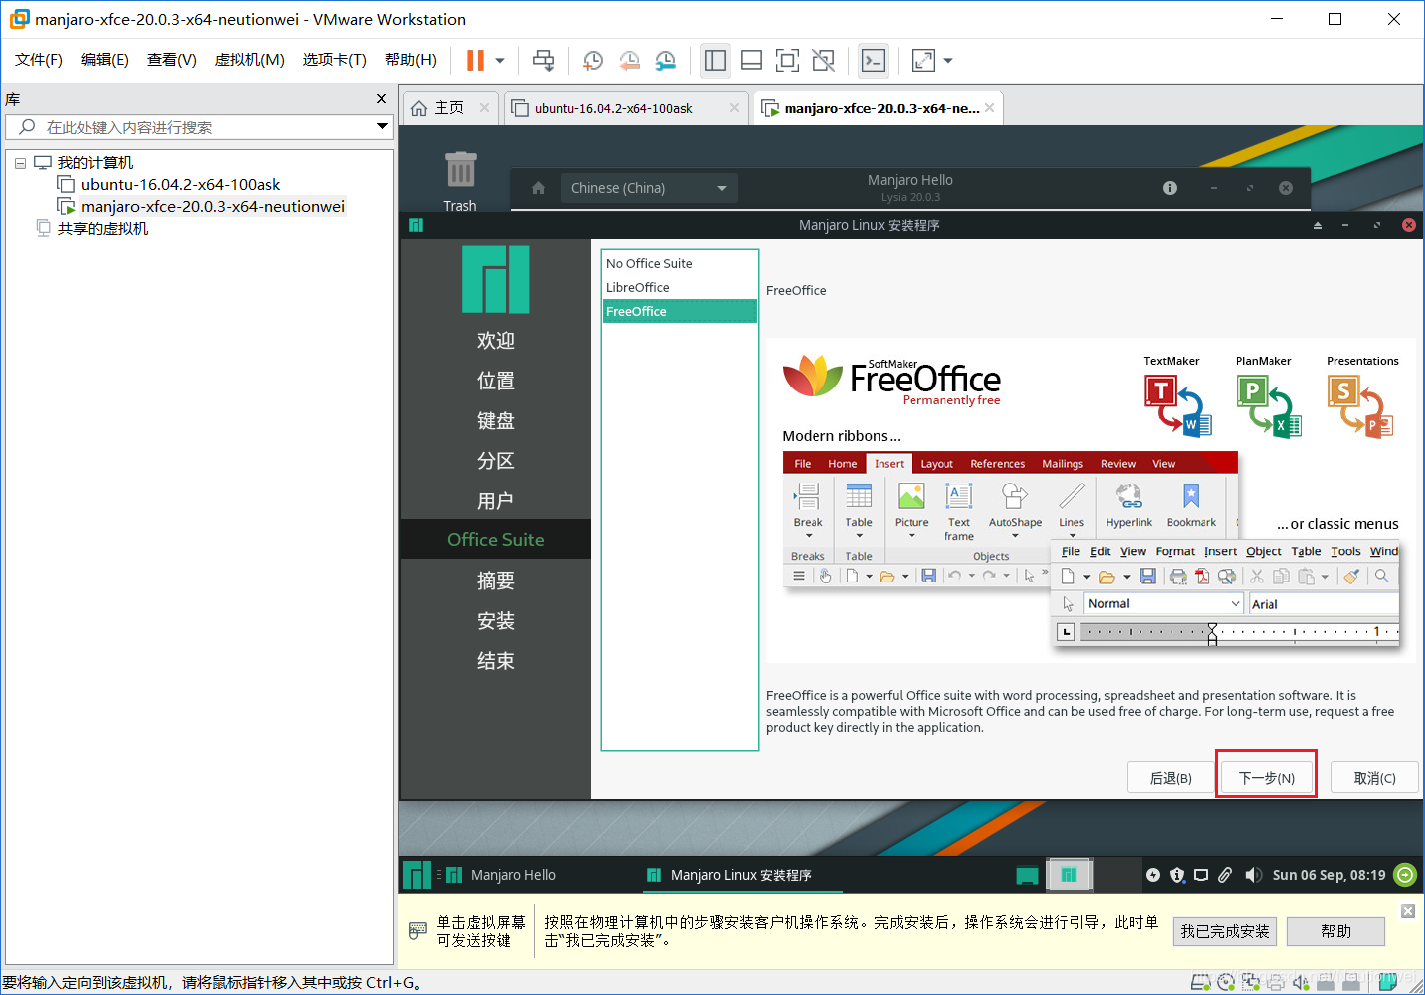Select ubuntu-16.04.2-x64-100ask in the library tree

pyautogui.click(x=180, y=184)
